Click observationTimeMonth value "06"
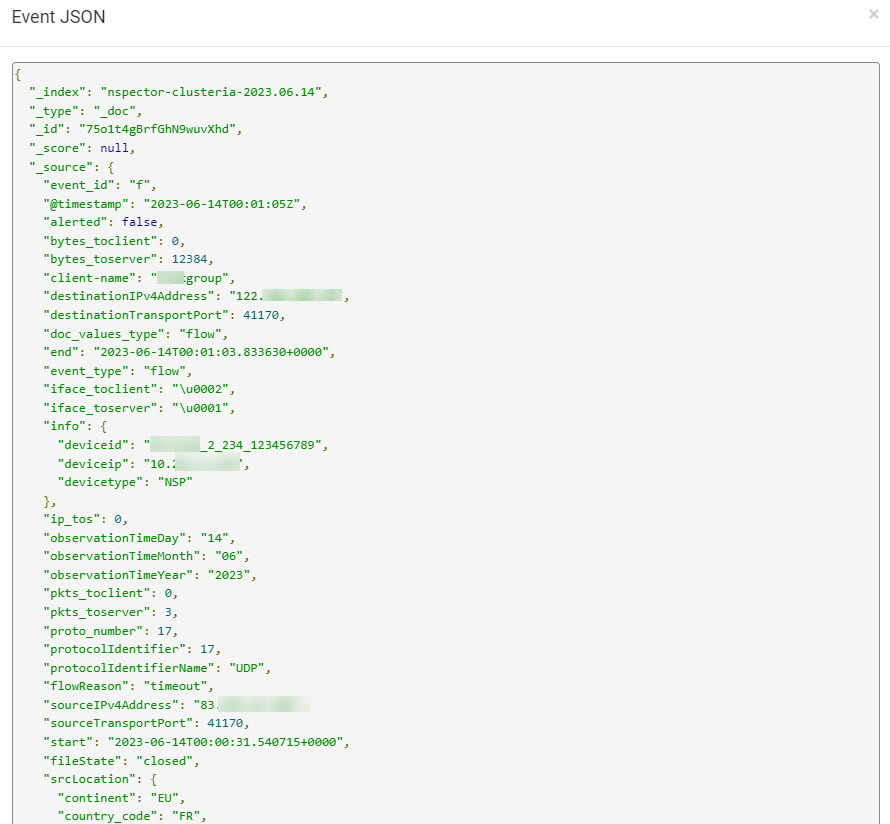890x824 pixels. point(228,556)
